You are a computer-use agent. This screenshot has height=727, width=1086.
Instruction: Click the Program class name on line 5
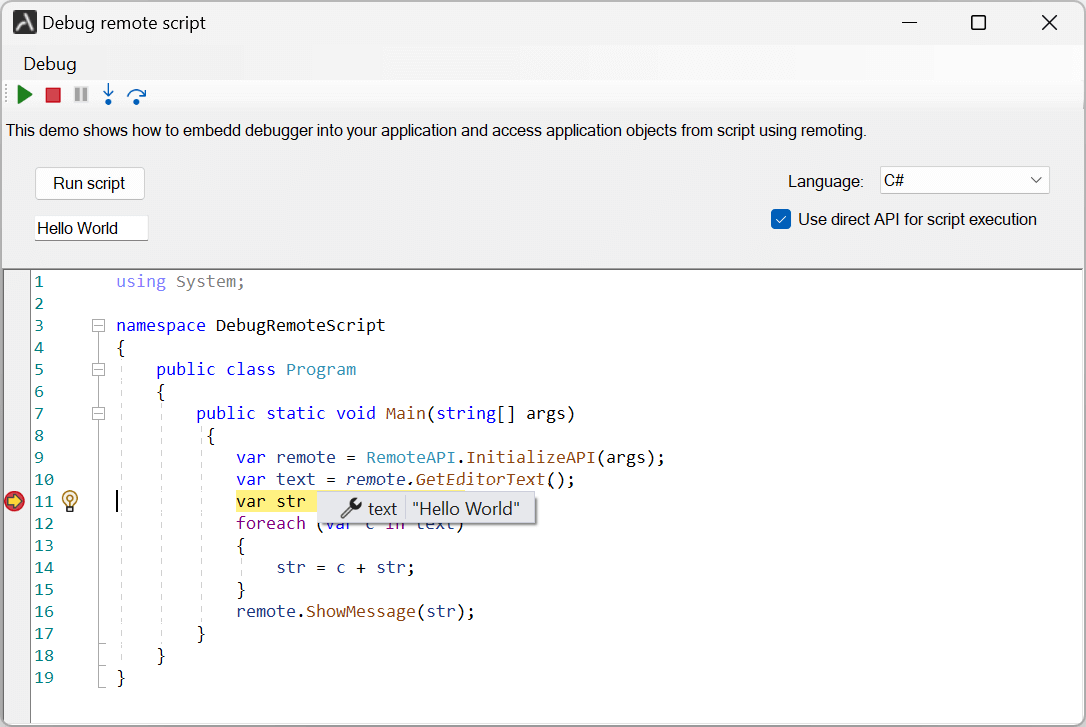321,370
